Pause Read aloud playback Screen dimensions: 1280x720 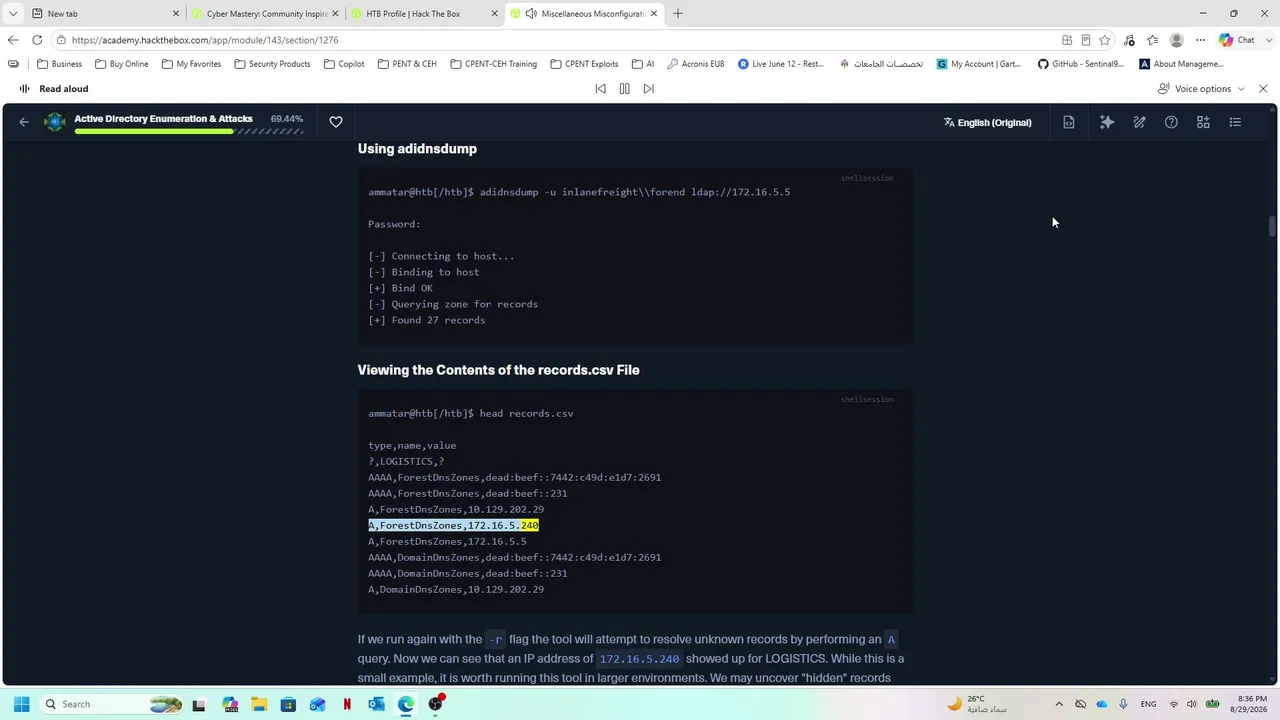pyautogui.click(x=624, y=89)
